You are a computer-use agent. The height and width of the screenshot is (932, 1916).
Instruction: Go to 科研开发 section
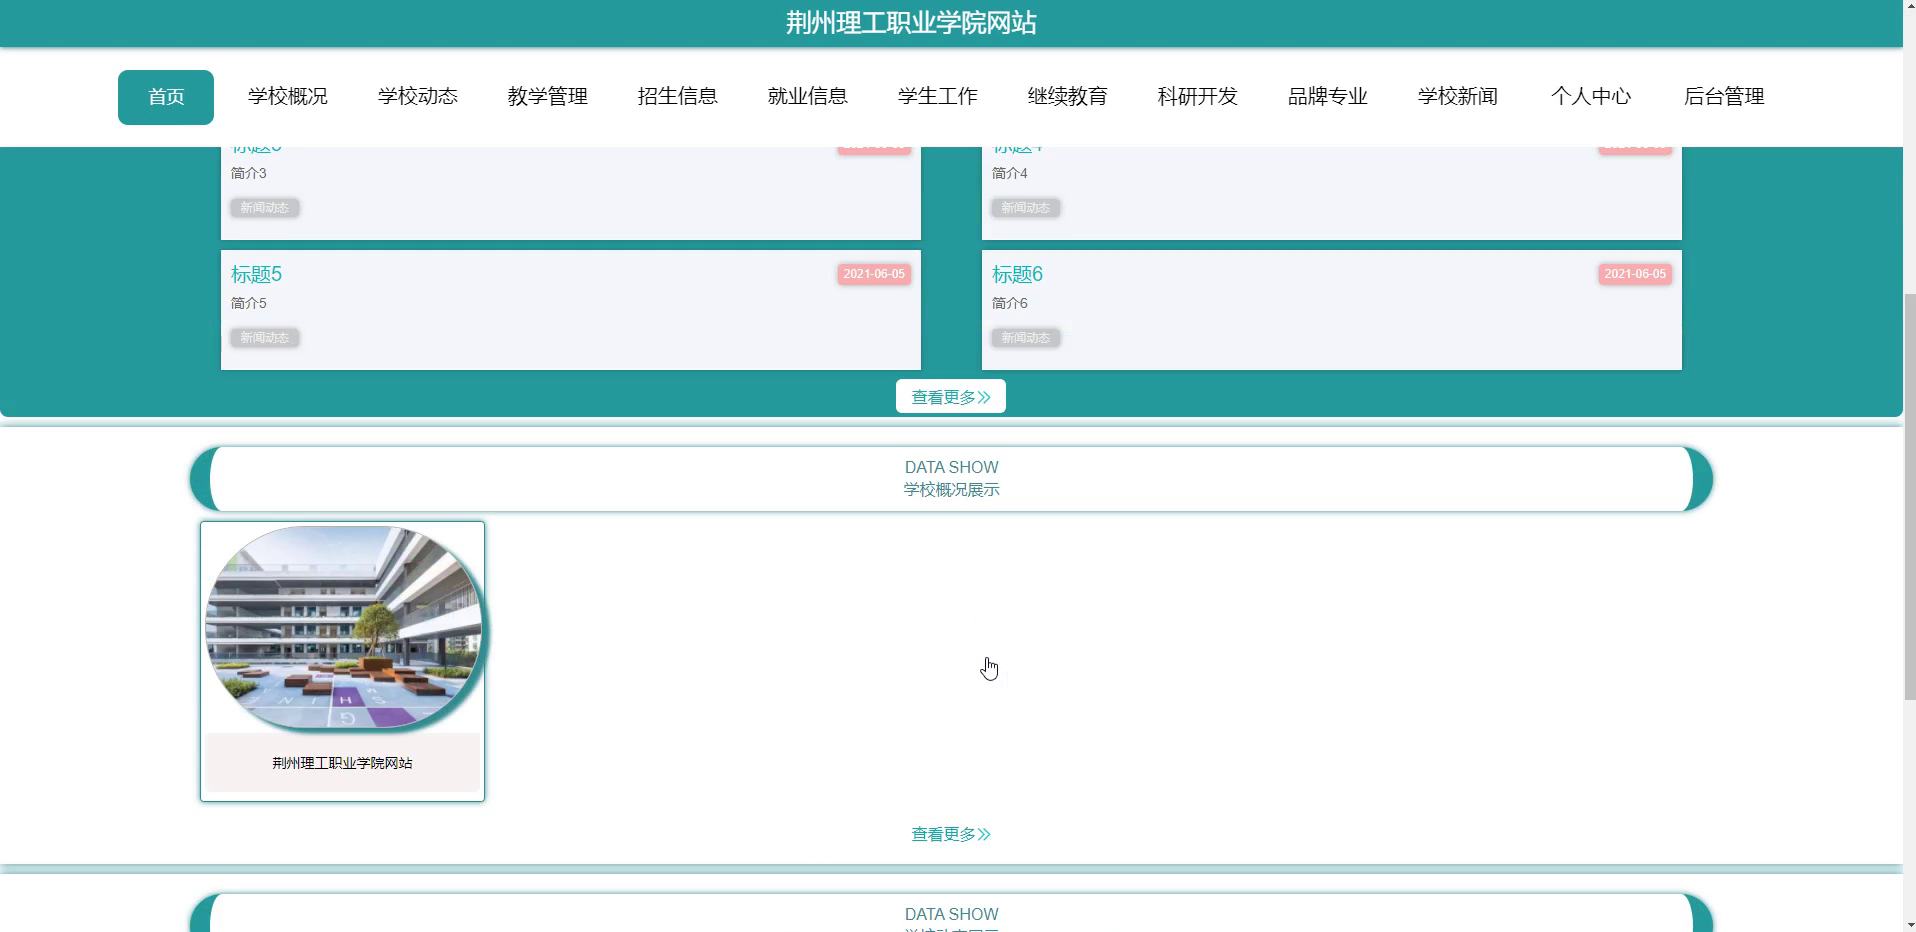click(1198, 97)
